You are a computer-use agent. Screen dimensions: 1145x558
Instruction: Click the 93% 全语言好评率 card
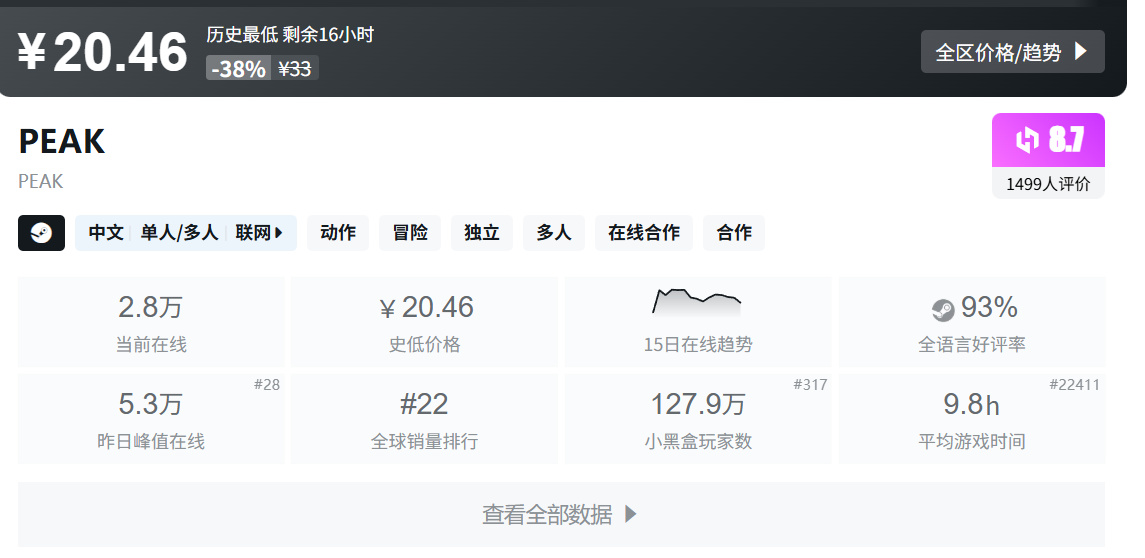(x=971, y=322)
